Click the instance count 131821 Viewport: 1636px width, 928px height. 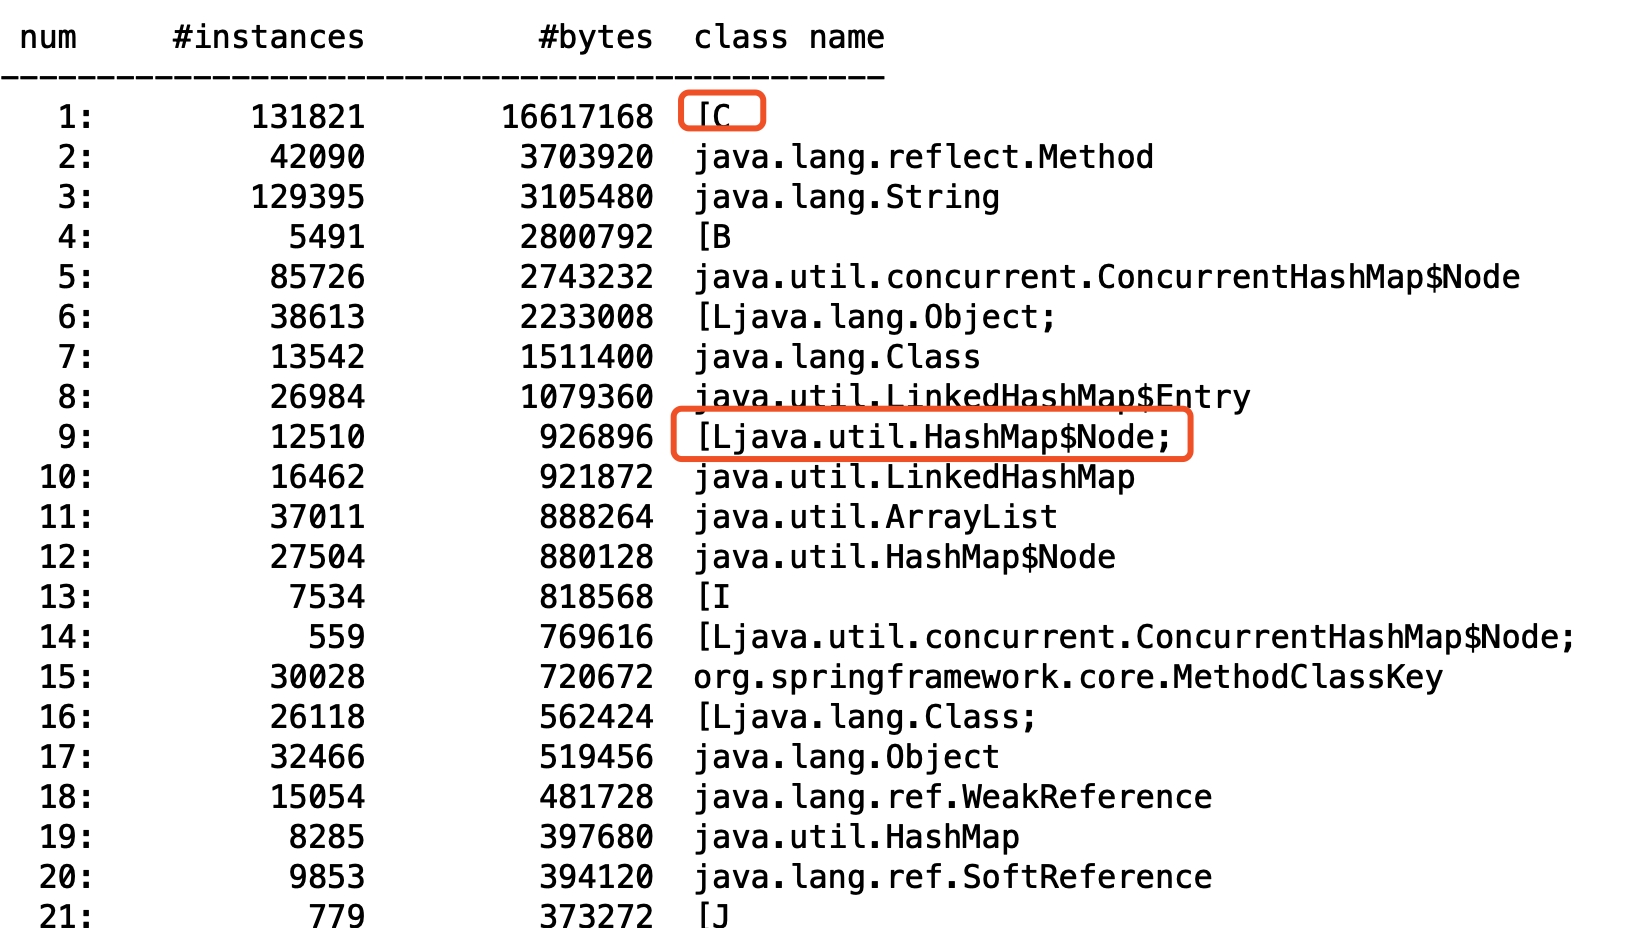click(307, 117)
